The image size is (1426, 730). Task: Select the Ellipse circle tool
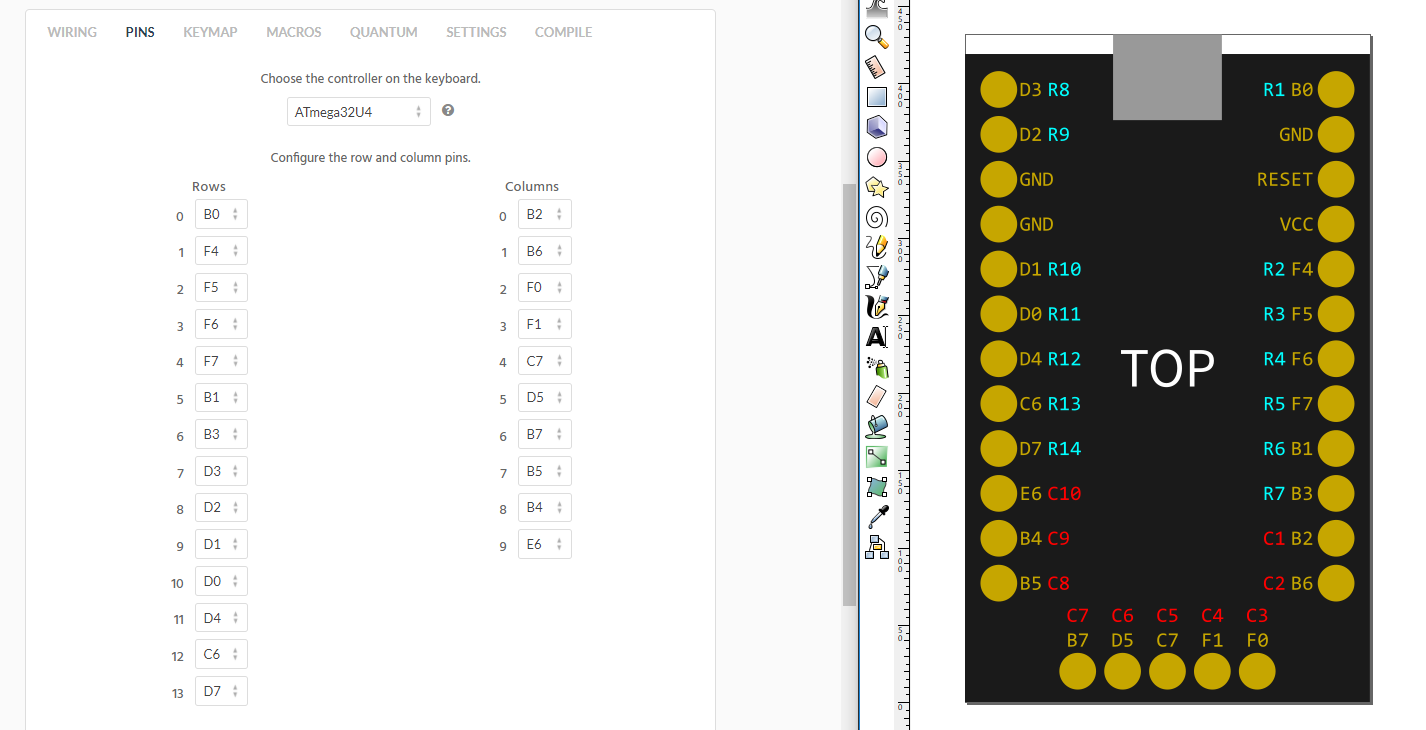pos(876,157)
